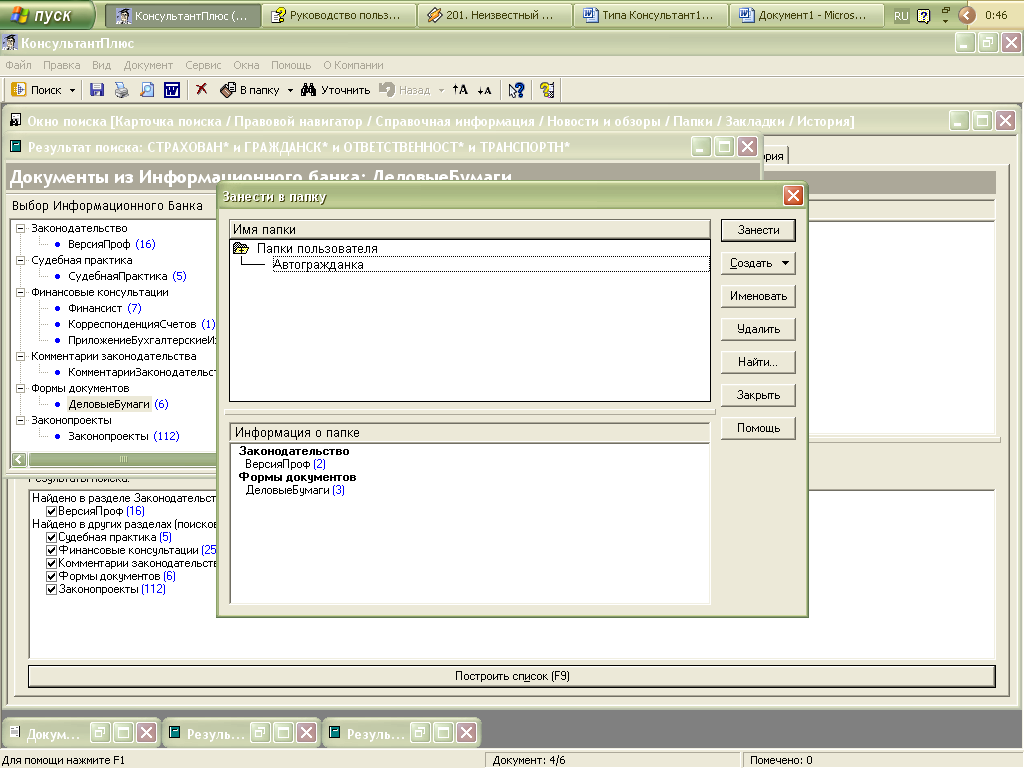Image resolution: width=1024 pixels, height=768 pixels.
Task: Save document with the floppy disk icon
Action: 97,90
